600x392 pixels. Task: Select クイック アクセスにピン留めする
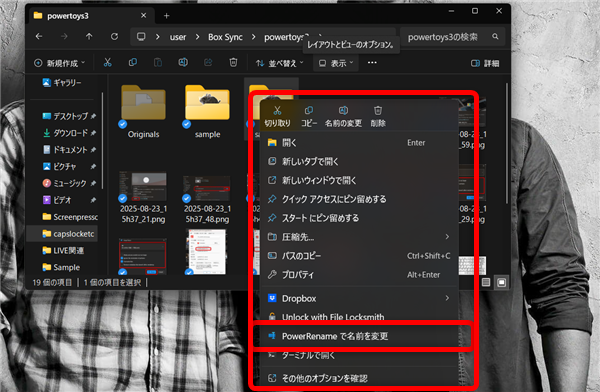(359, 199)
